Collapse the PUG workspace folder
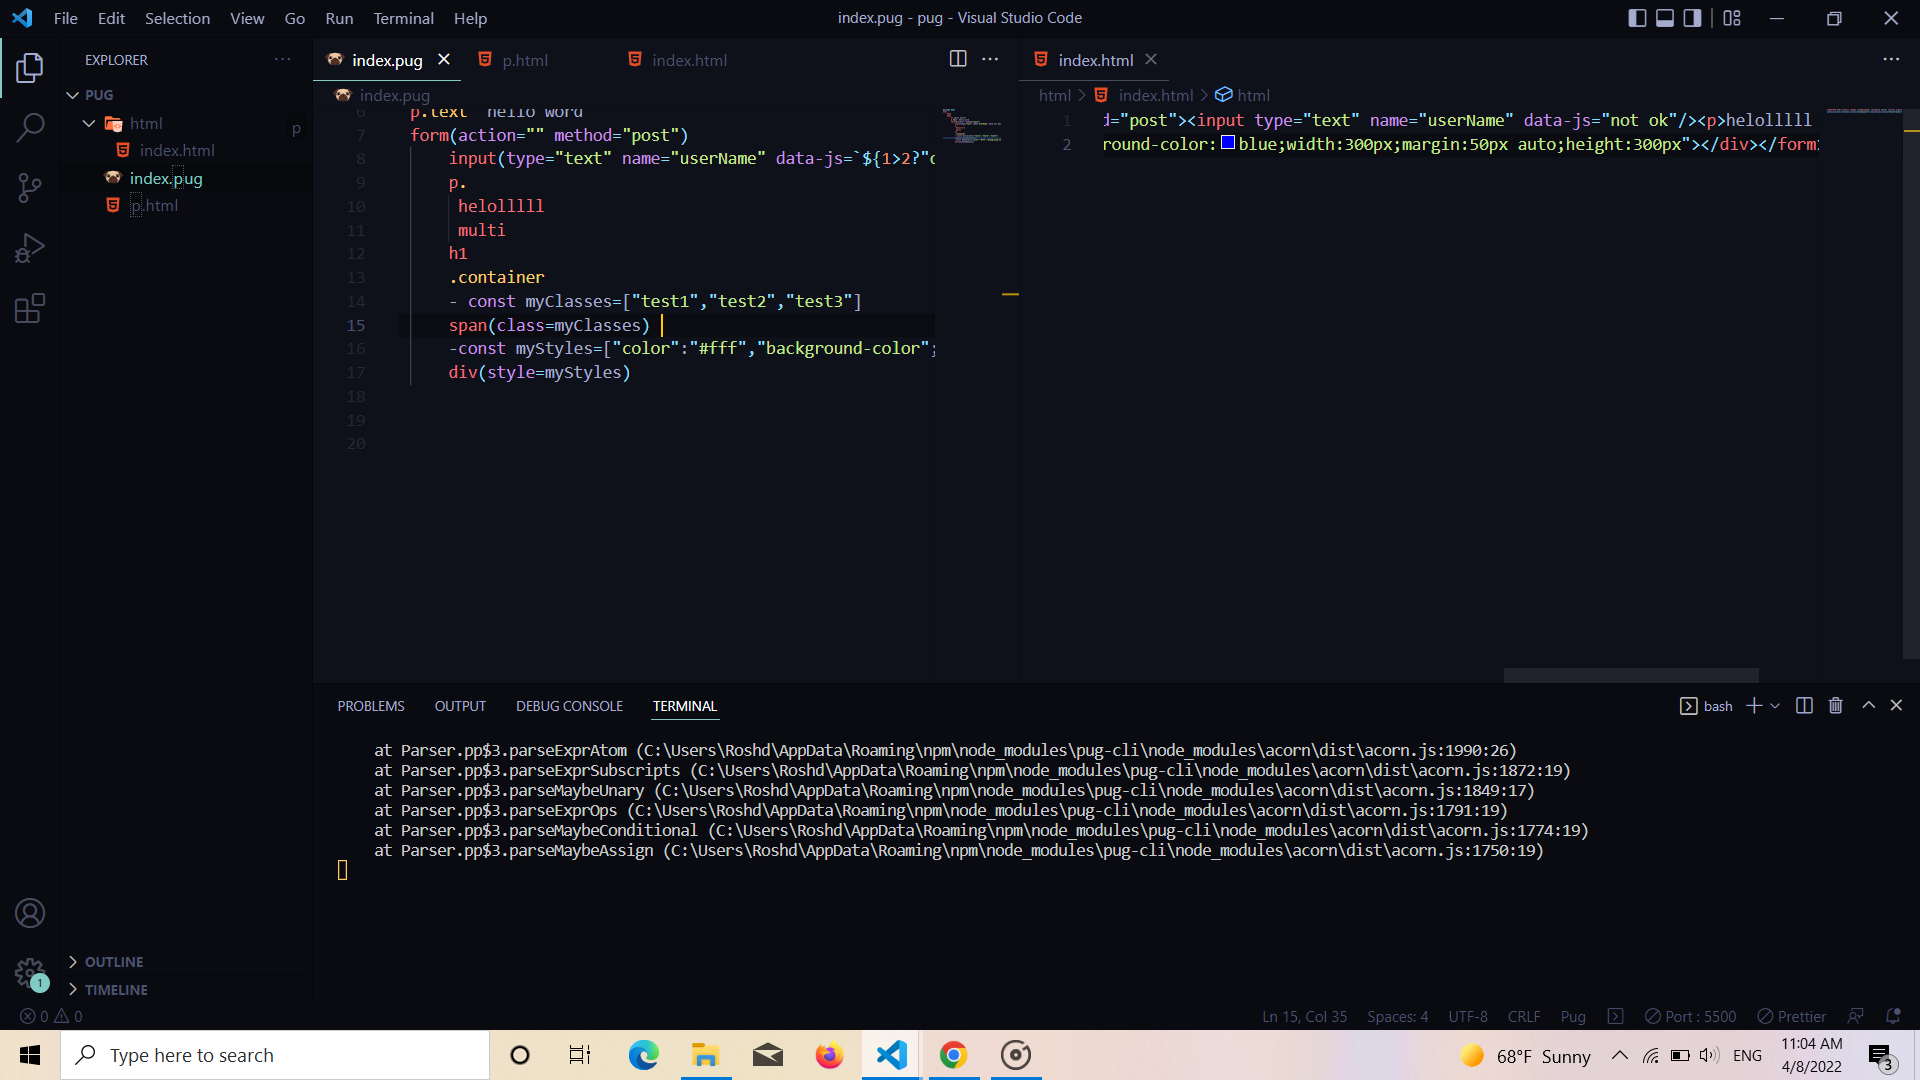The width and height of the screenshot is (1920, 1080). pyautogui.click(x=72, y=95)
